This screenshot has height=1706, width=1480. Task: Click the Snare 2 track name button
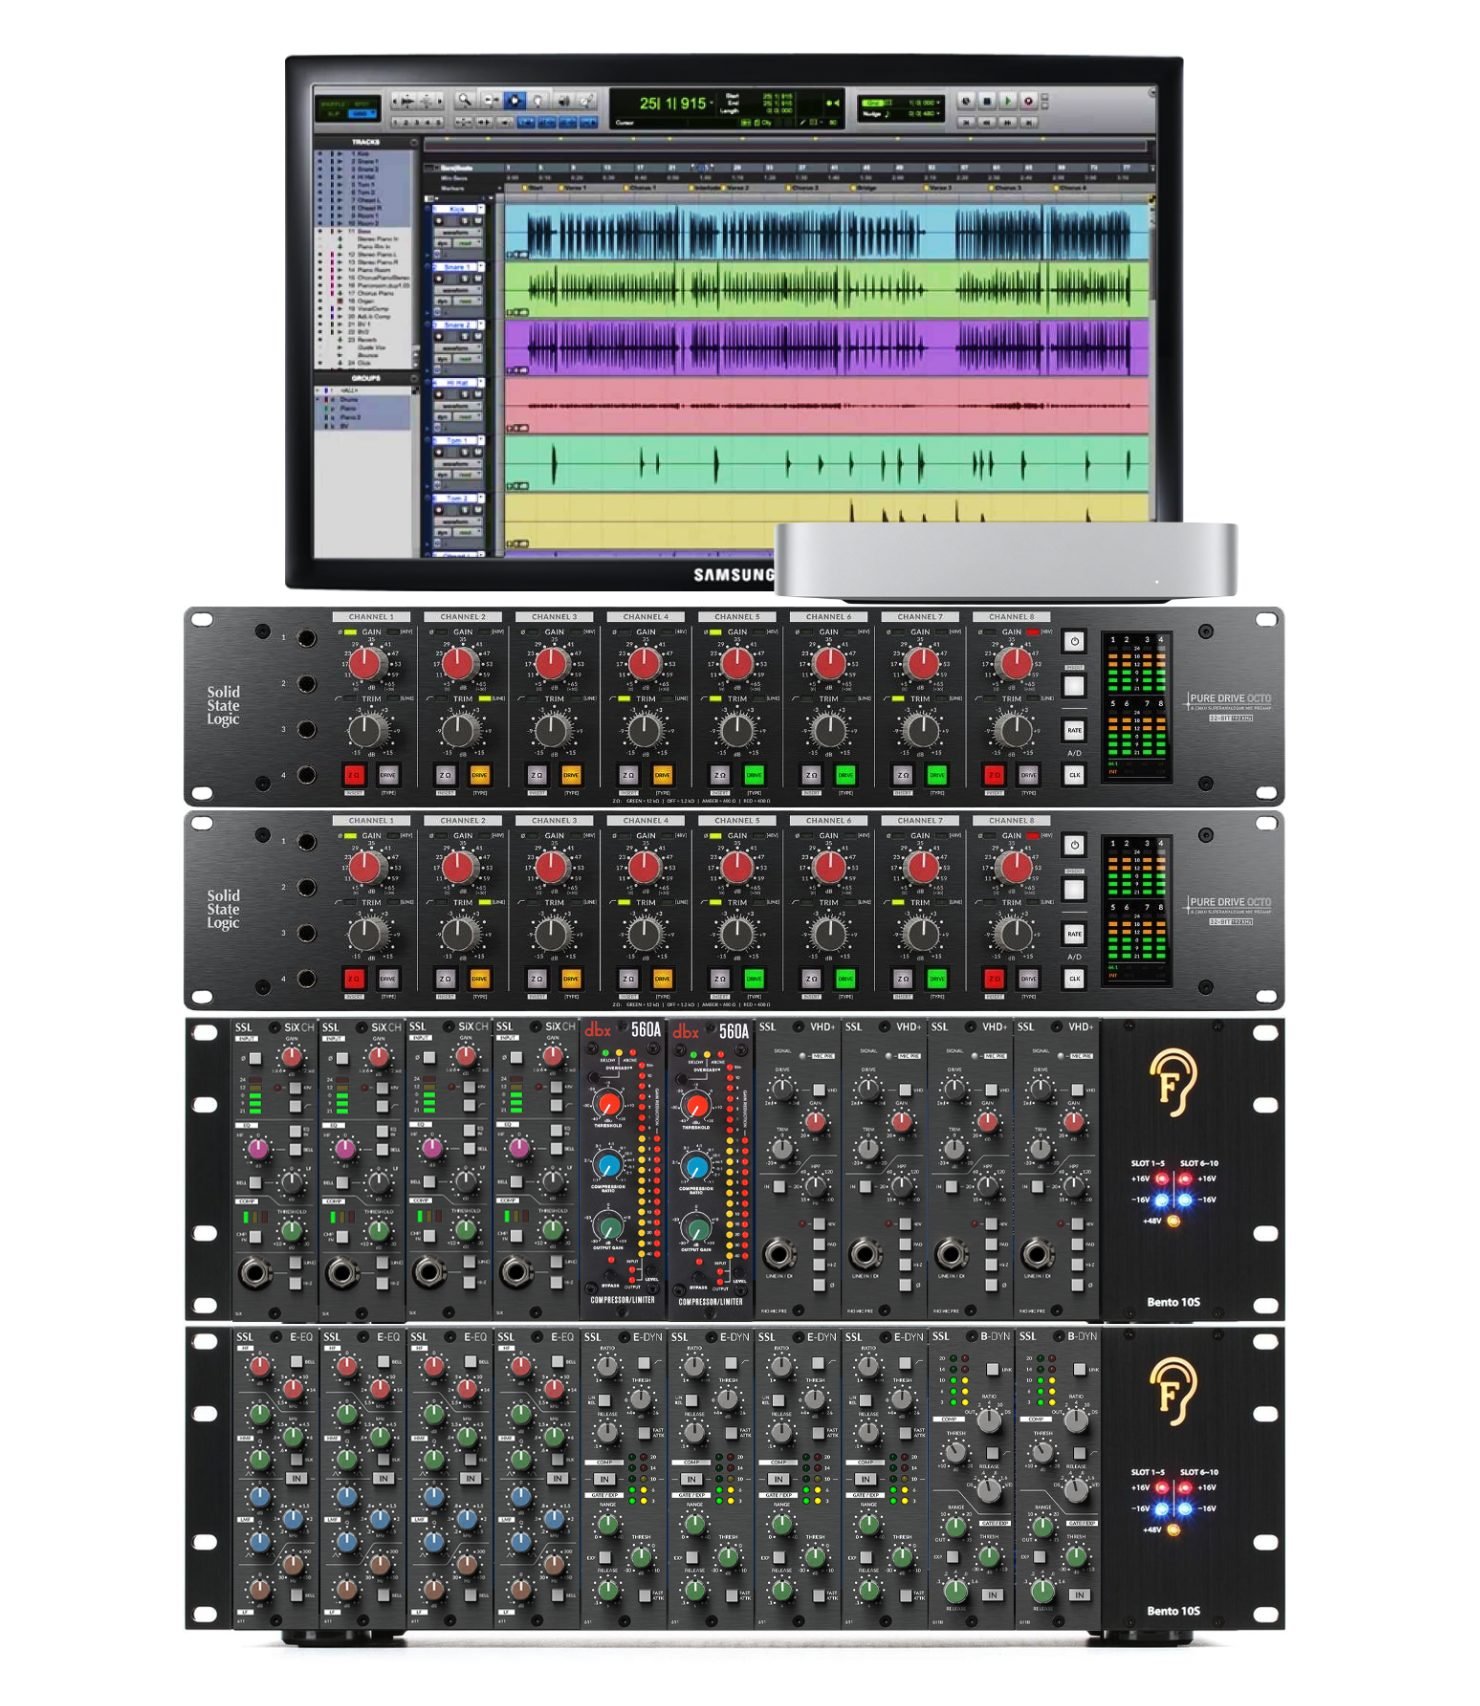point(455,325)
